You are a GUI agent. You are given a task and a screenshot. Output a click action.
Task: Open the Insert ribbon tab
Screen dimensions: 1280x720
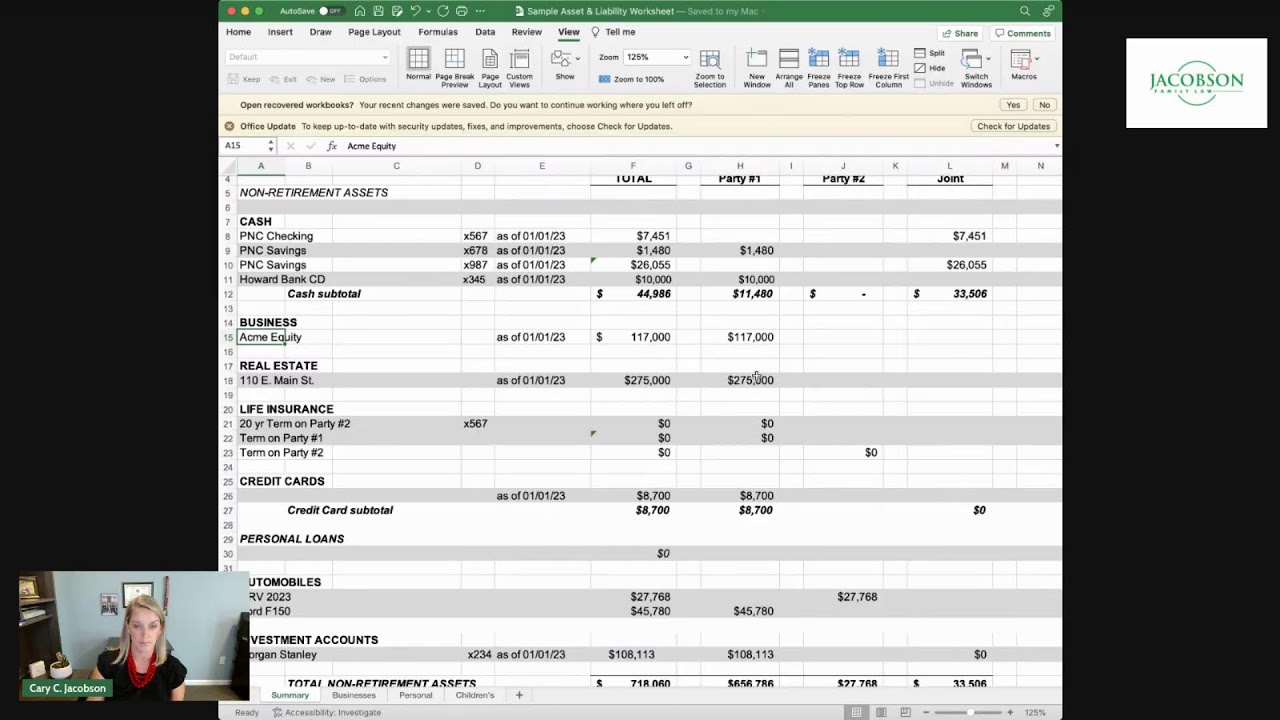[x=280, y=32]
